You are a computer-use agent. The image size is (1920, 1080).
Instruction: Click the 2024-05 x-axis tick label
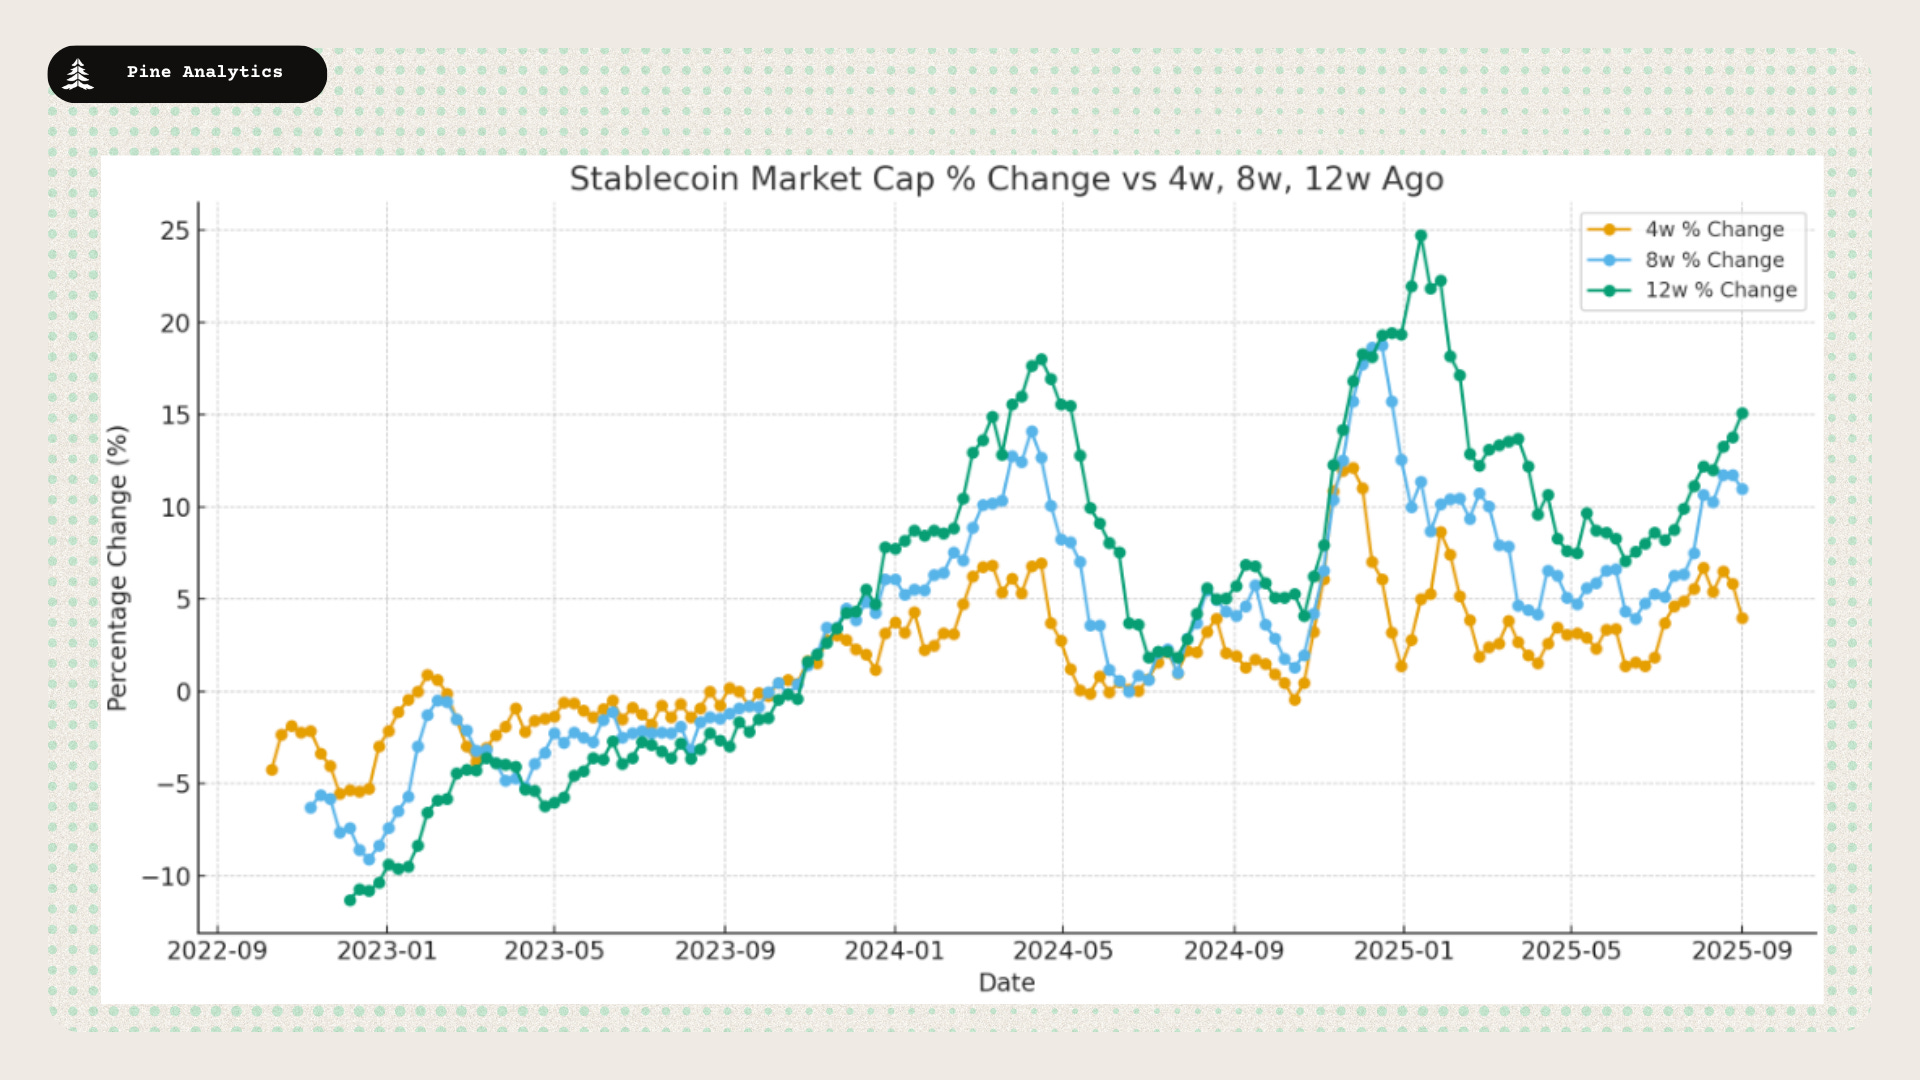point(1063,951)
